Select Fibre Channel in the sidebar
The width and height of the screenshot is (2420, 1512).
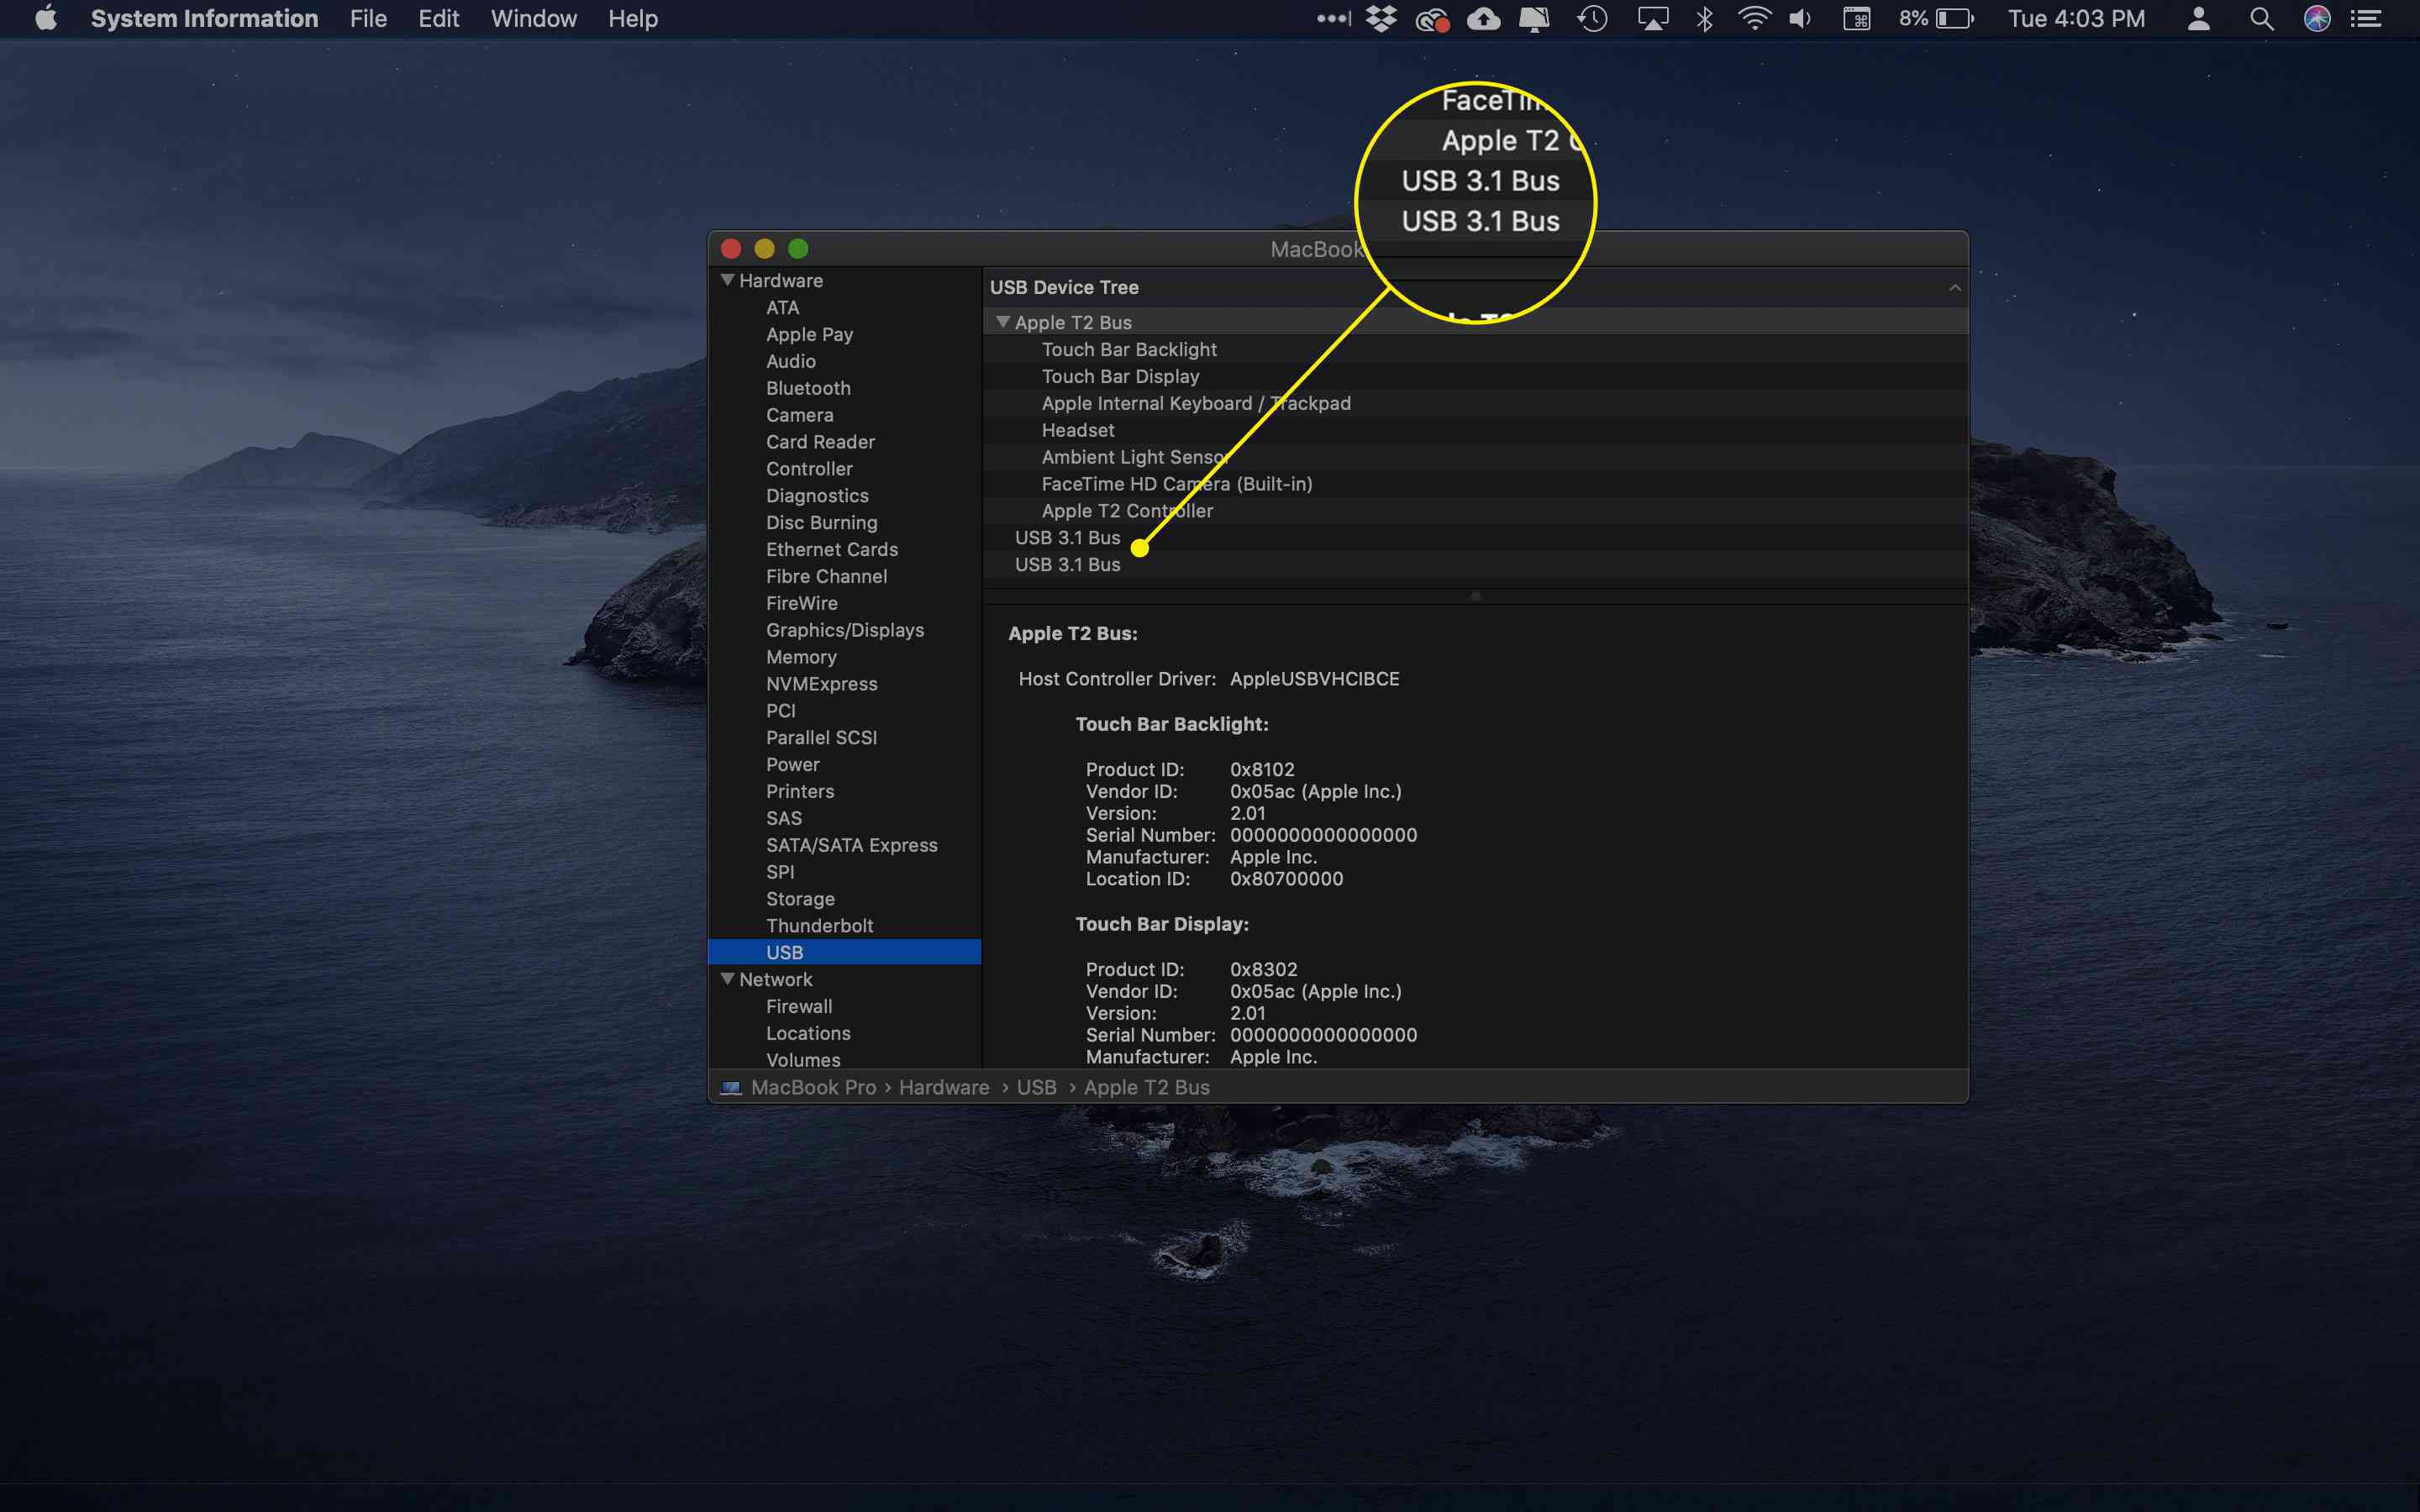point(826,577)
